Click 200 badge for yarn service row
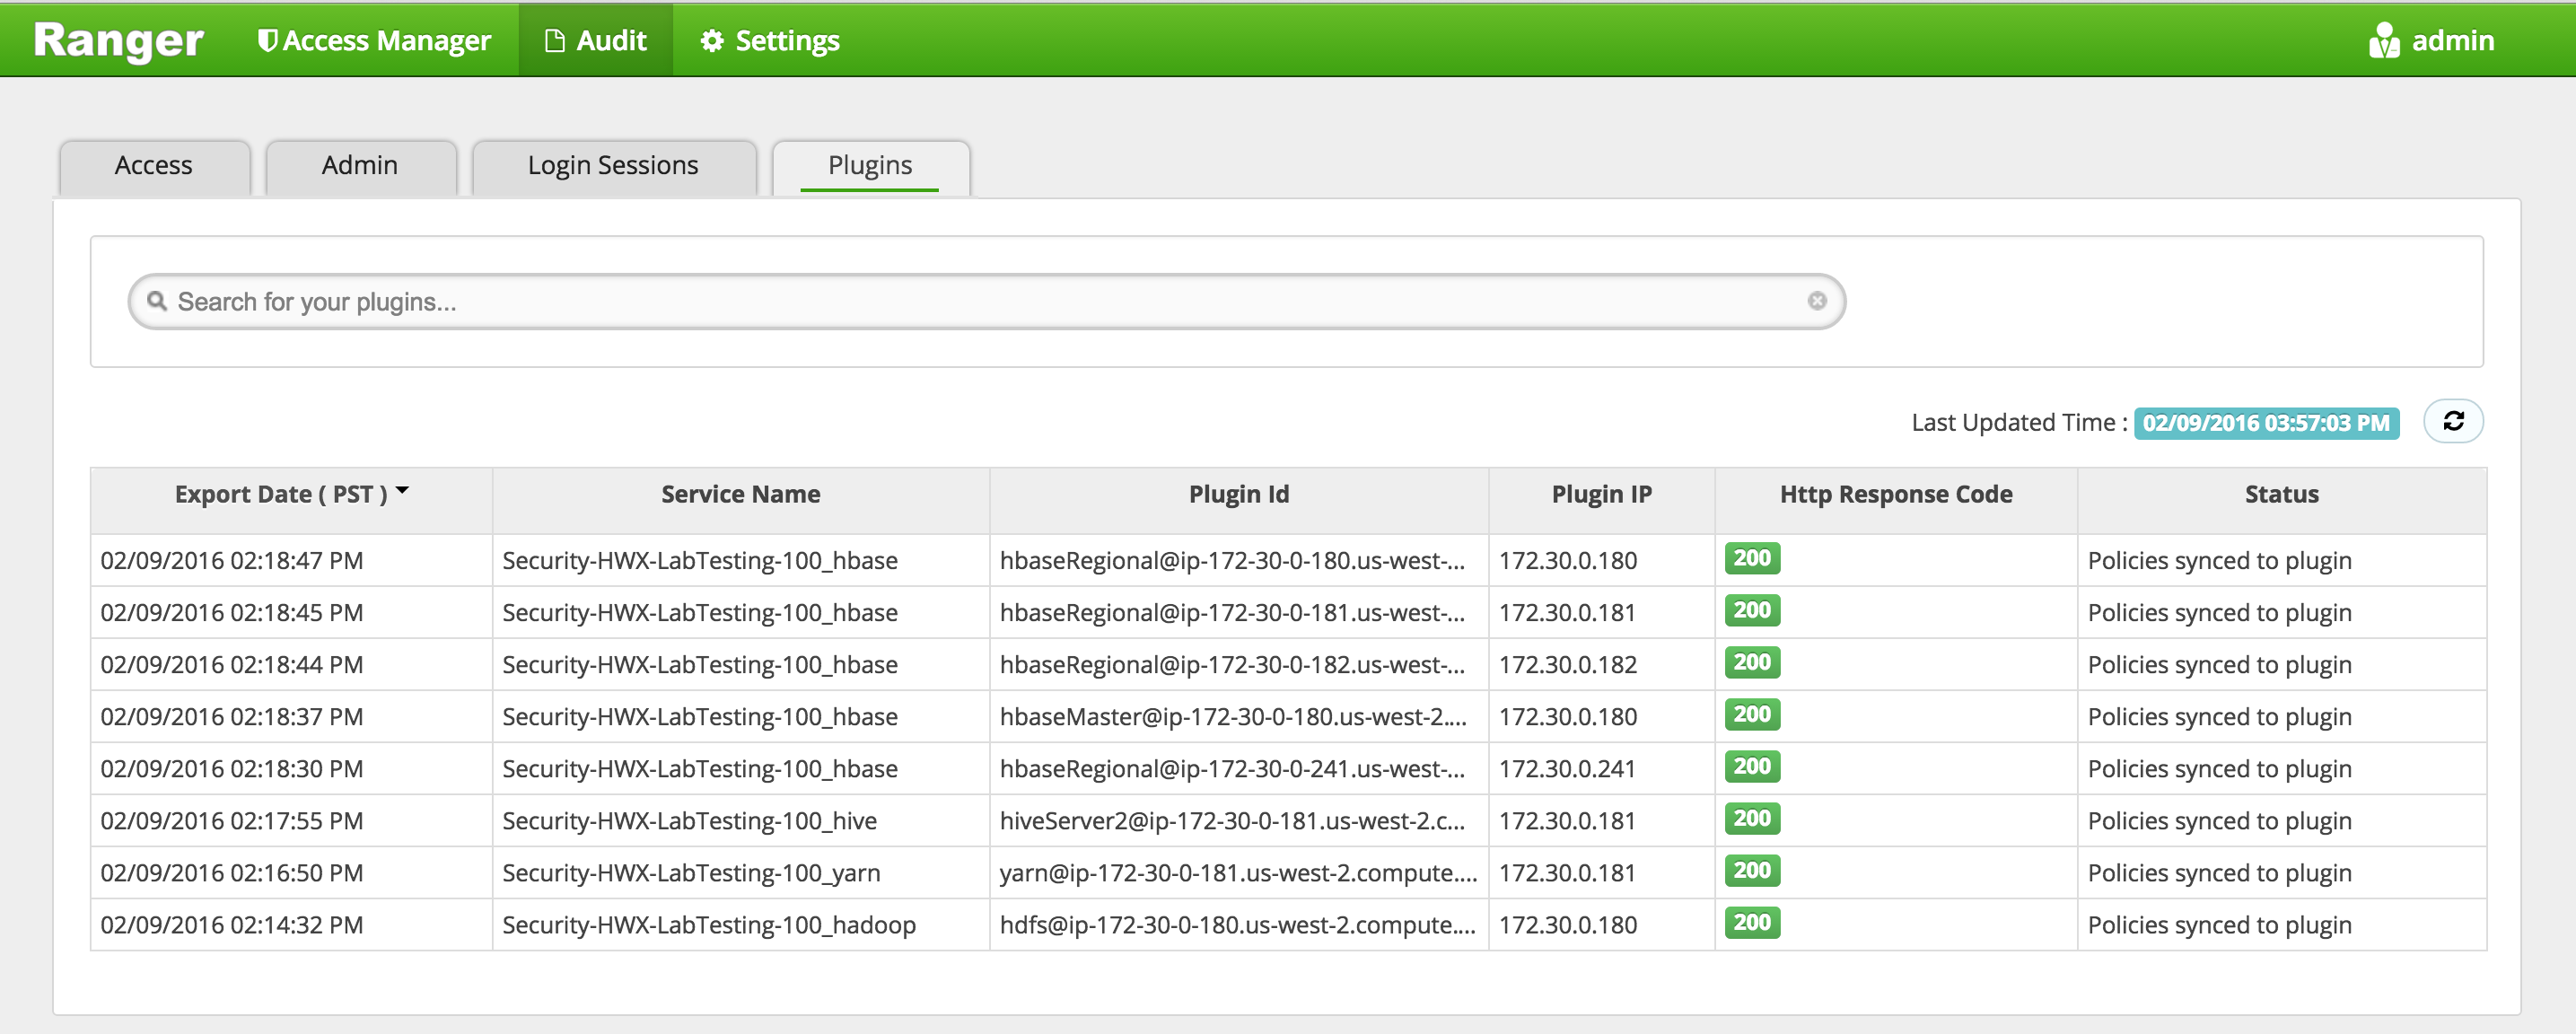Image resolution: width=2576 pixels, height=1034 pixels. pyautogui.click(x=1751, y=871)
